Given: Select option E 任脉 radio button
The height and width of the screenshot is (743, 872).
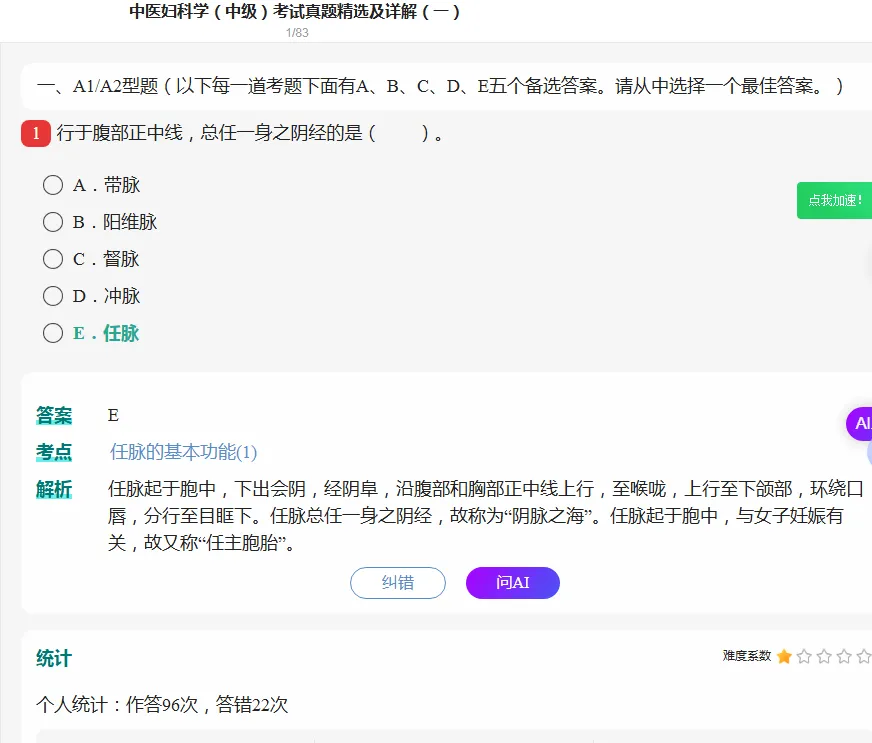Looking at the screenshot, I should (53, 333).
